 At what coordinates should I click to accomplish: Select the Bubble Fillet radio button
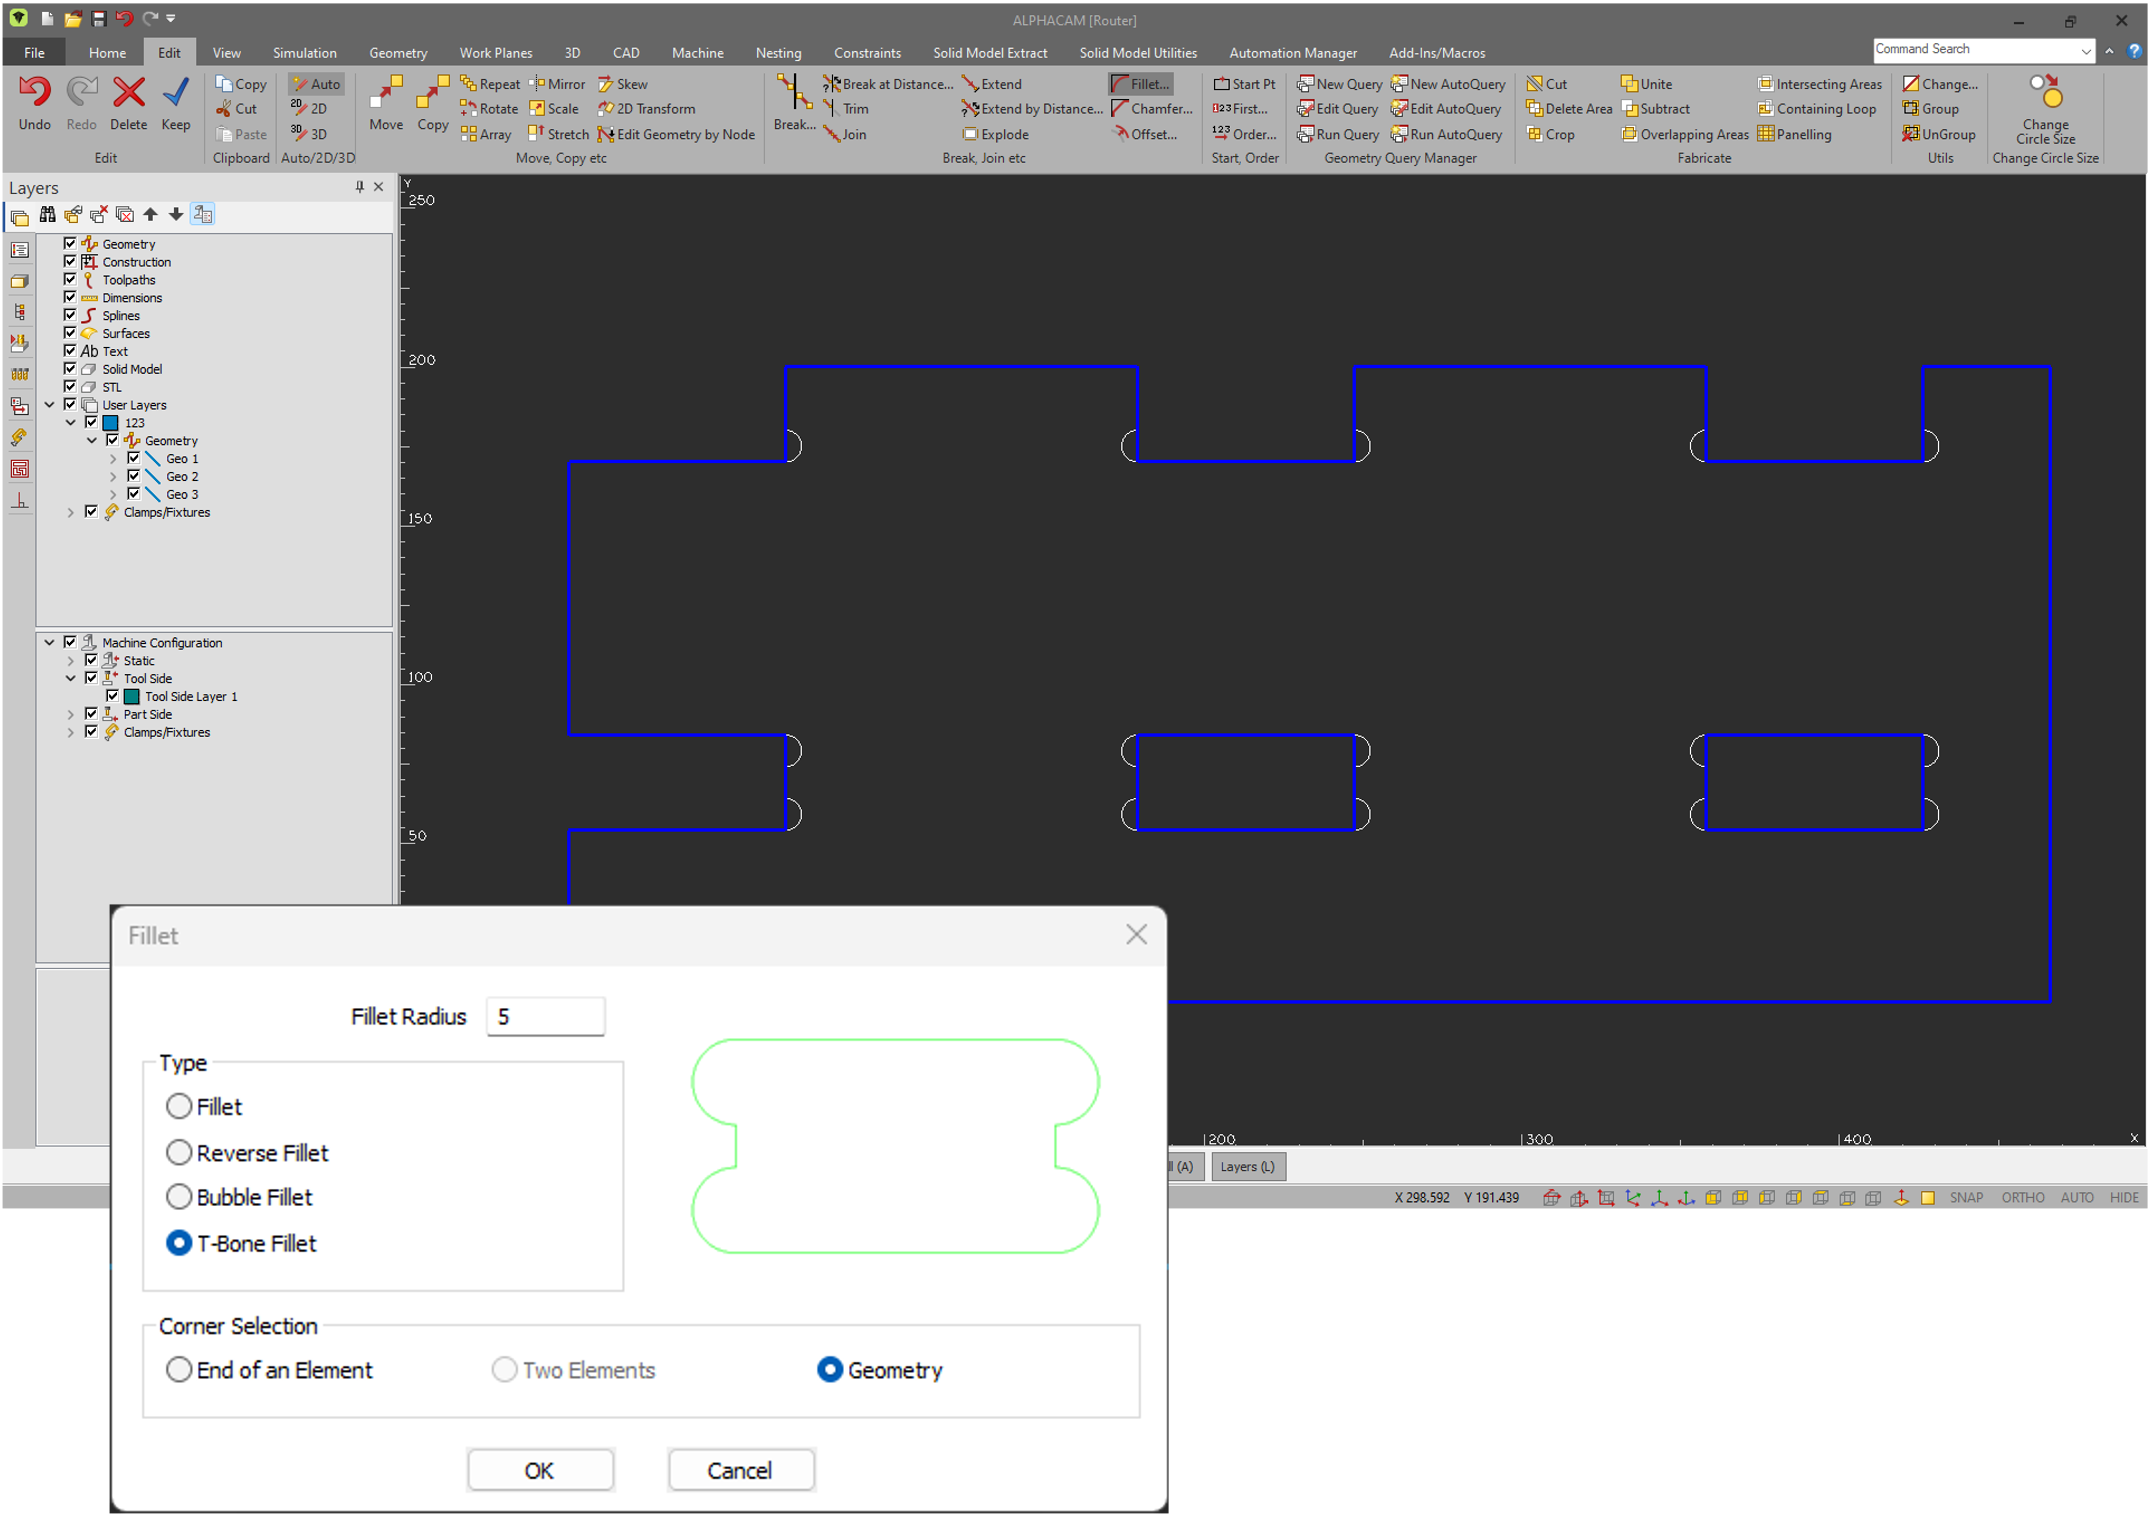pyautogui.click(x=178, y=1196)
